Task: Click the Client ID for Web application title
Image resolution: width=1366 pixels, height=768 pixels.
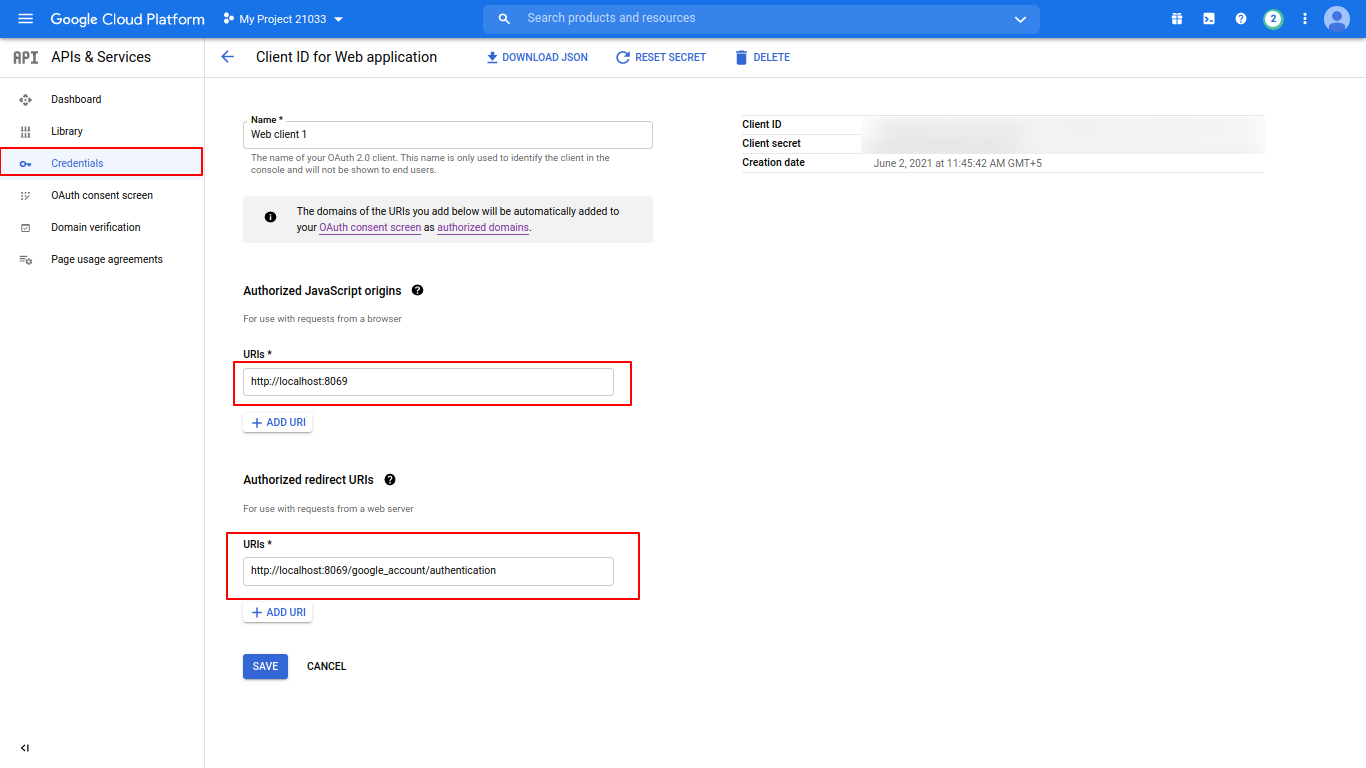Action: click(x=346, y=57)
